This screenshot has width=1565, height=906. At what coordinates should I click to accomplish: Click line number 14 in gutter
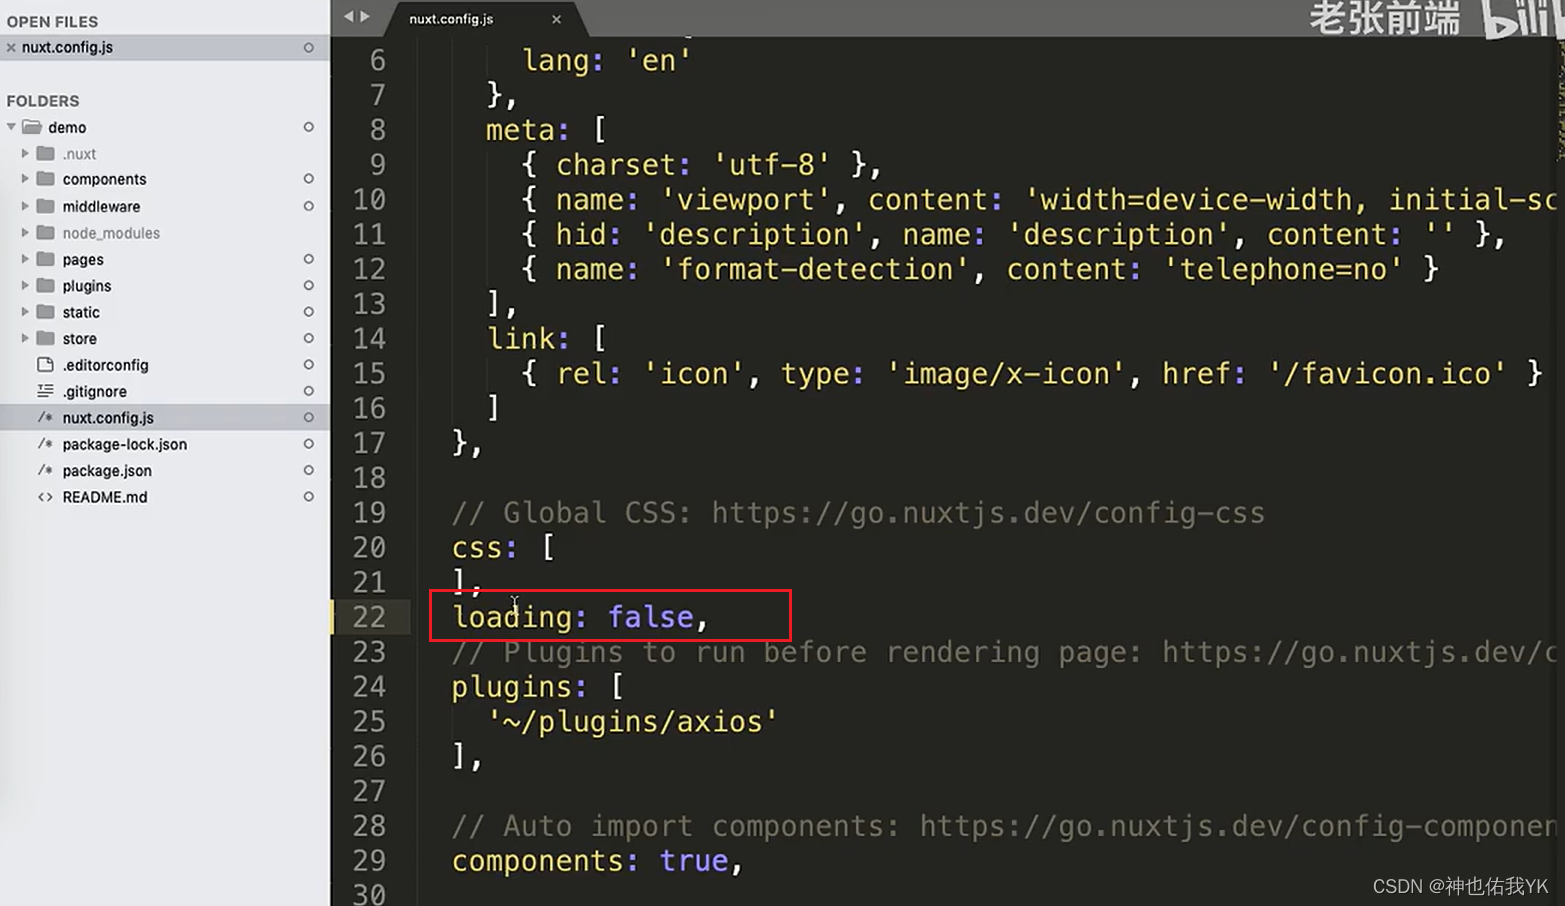point(369,339)
